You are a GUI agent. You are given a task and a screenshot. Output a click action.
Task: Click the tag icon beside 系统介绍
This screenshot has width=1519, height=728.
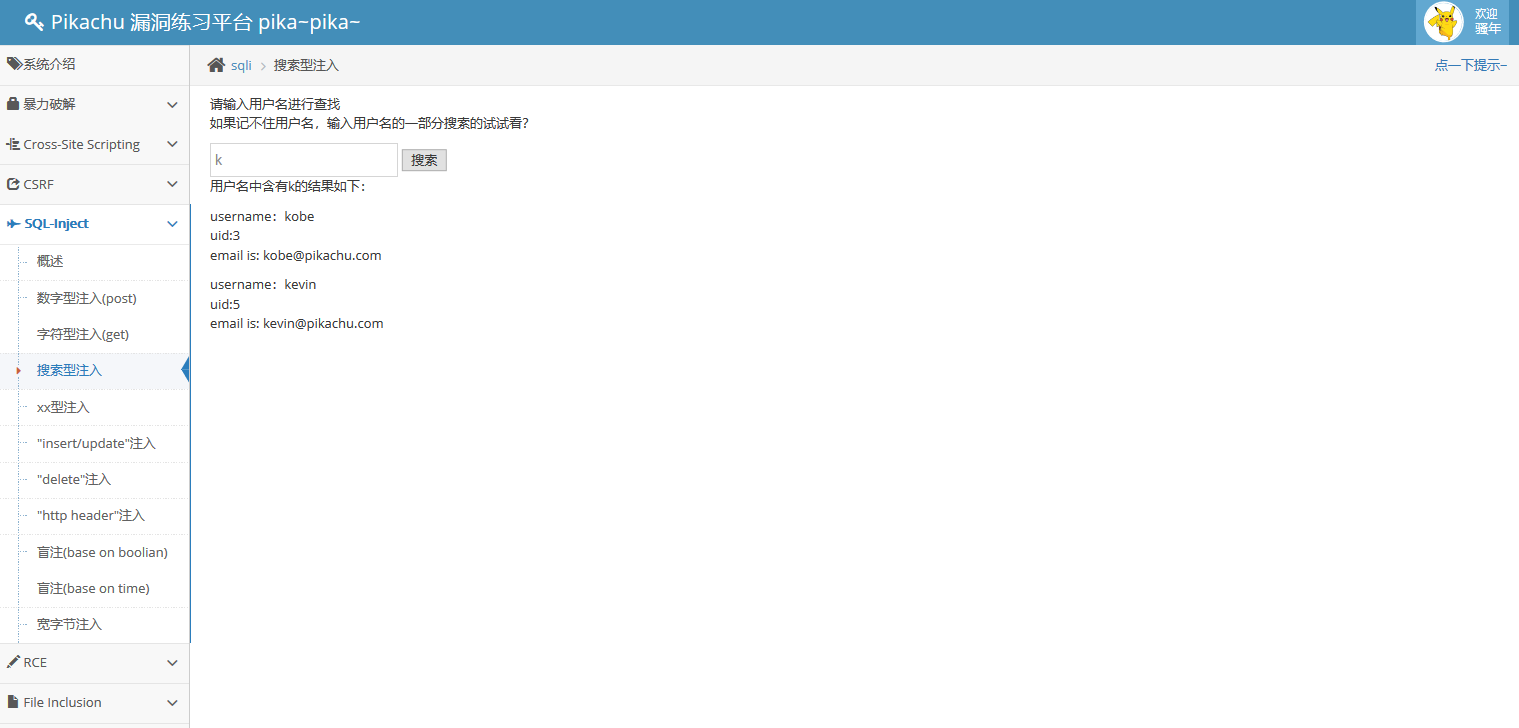tap(14, 64)
